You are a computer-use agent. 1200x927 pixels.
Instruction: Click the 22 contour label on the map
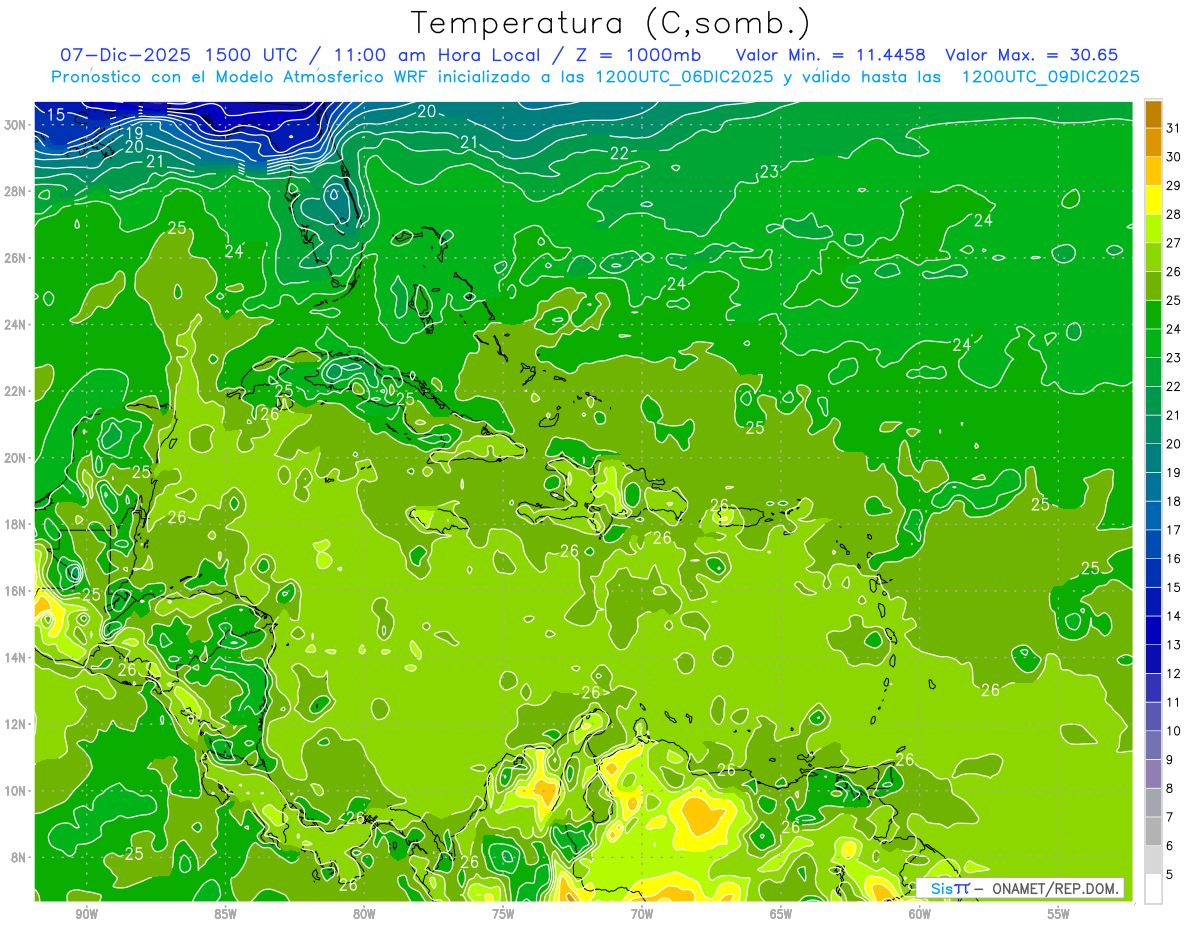pyautogui.click(x=619, y=153)
